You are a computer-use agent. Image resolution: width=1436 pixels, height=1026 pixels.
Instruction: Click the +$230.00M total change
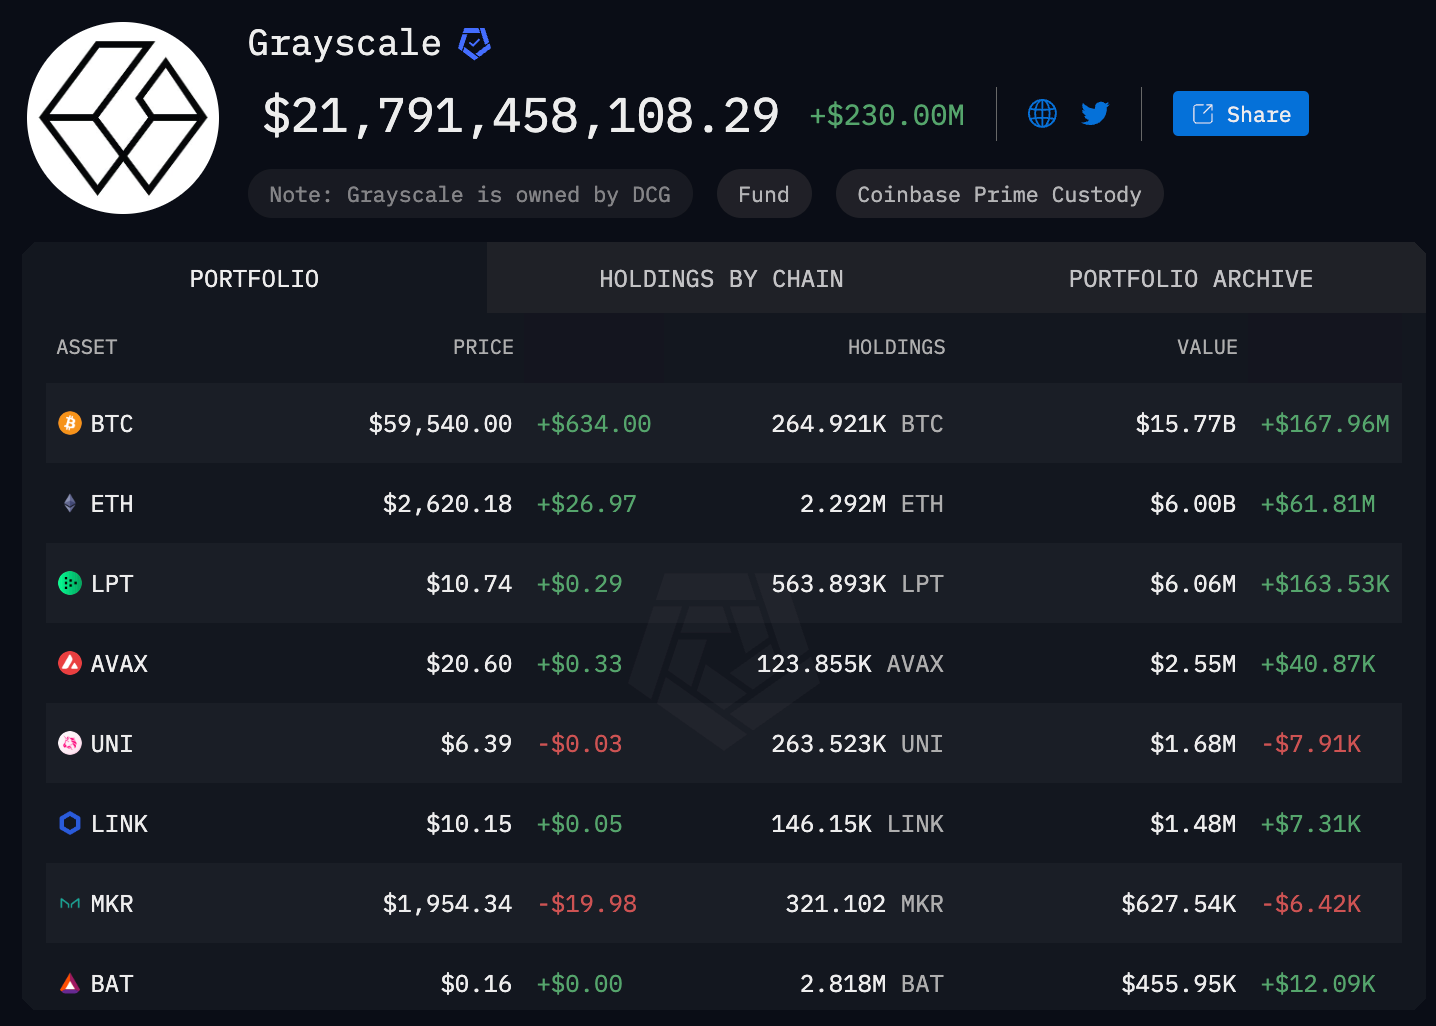(x=887, y=115)
